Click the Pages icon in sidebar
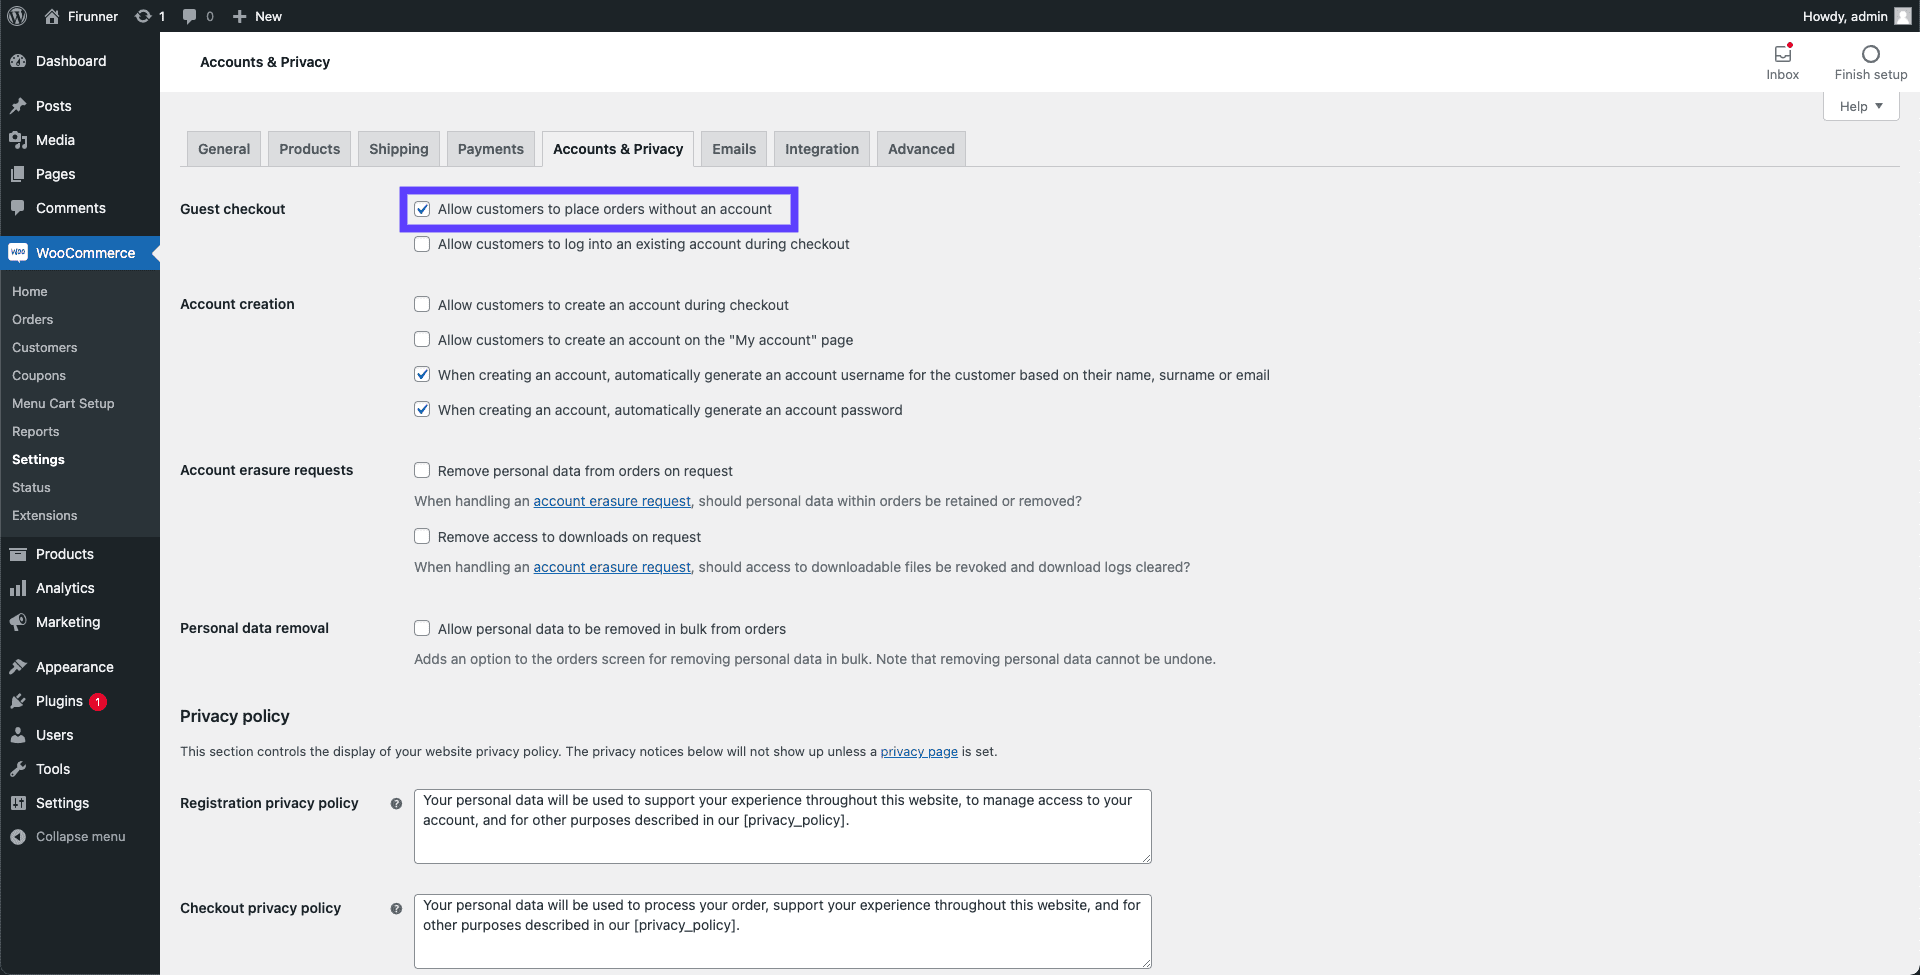 point(18,174)
